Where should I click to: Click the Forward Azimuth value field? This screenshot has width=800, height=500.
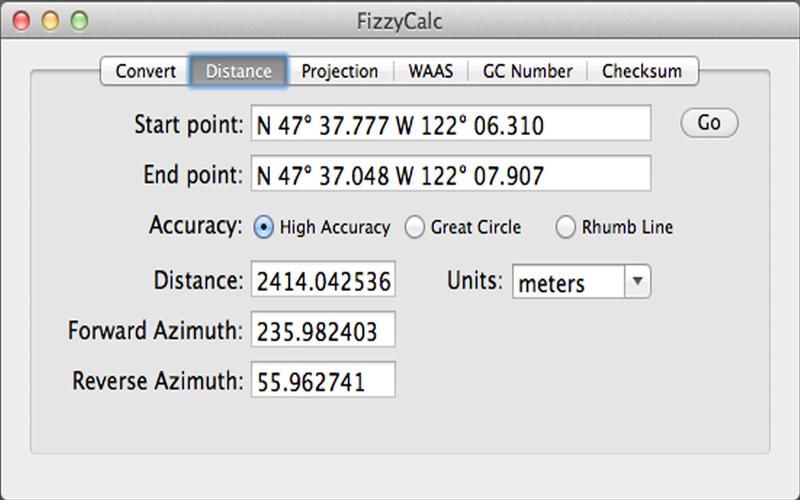point(323,330)
